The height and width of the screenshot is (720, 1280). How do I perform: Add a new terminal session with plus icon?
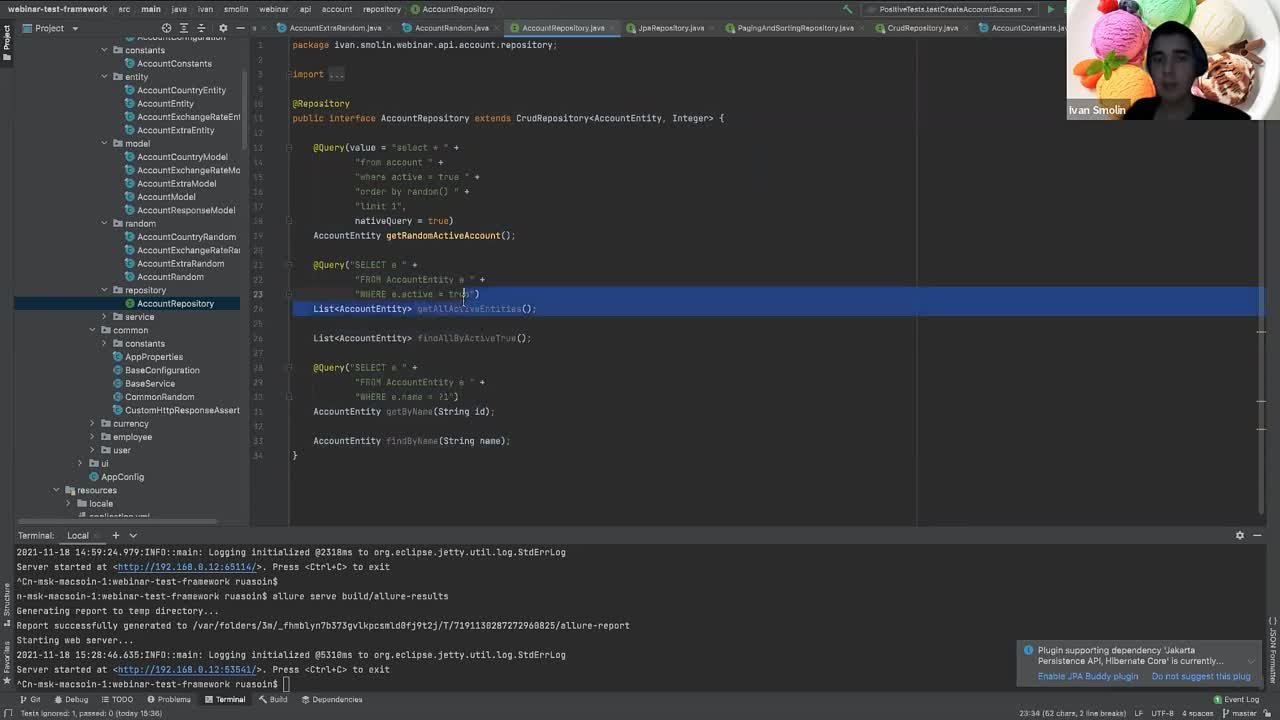tap(115, 535)
